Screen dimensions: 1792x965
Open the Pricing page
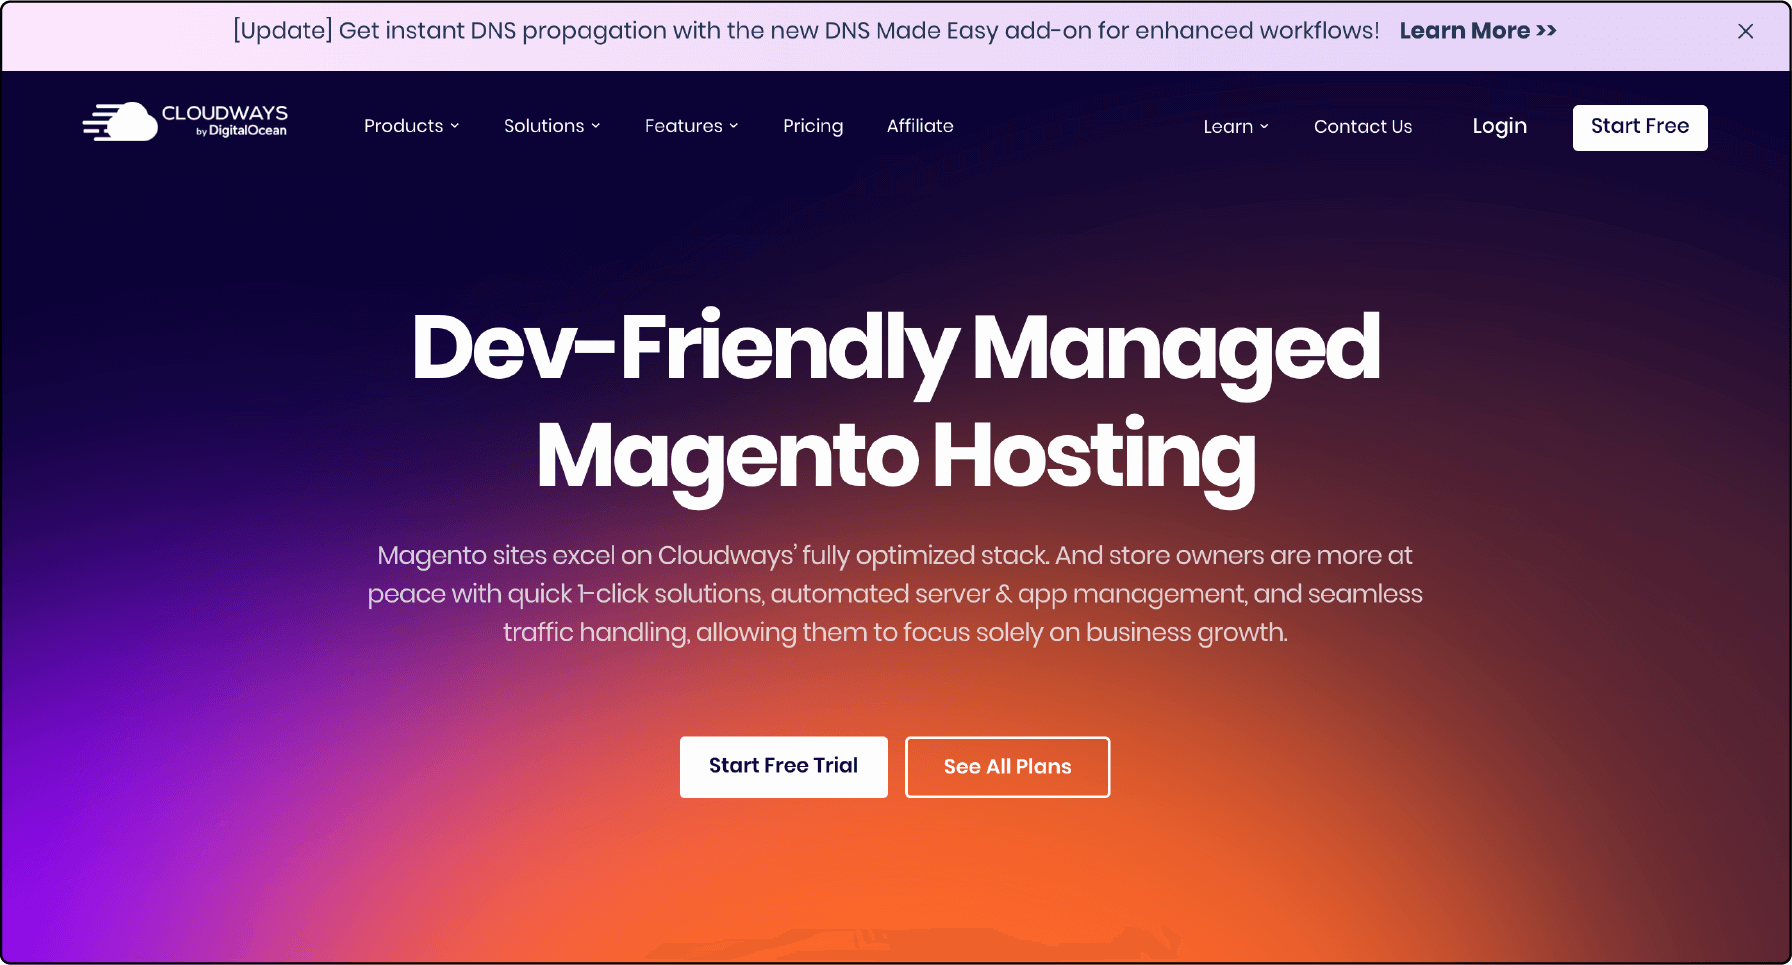813,126
